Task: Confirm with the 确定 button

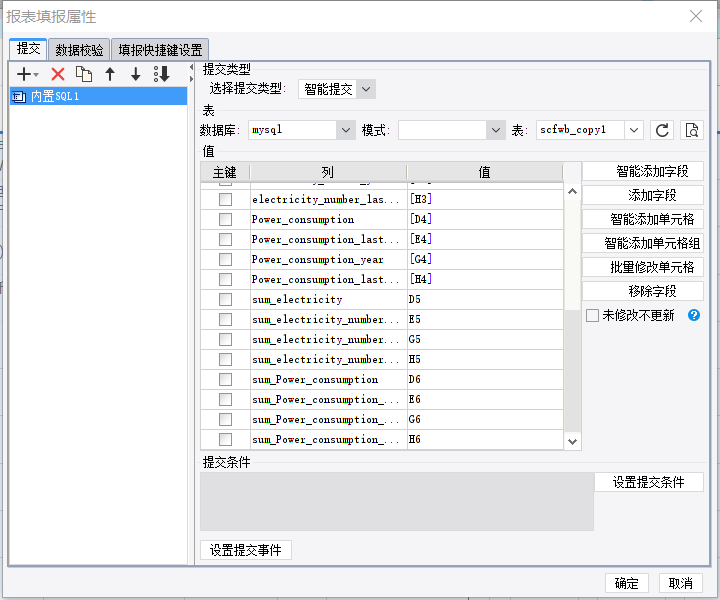Action: (x=626, y=583)
